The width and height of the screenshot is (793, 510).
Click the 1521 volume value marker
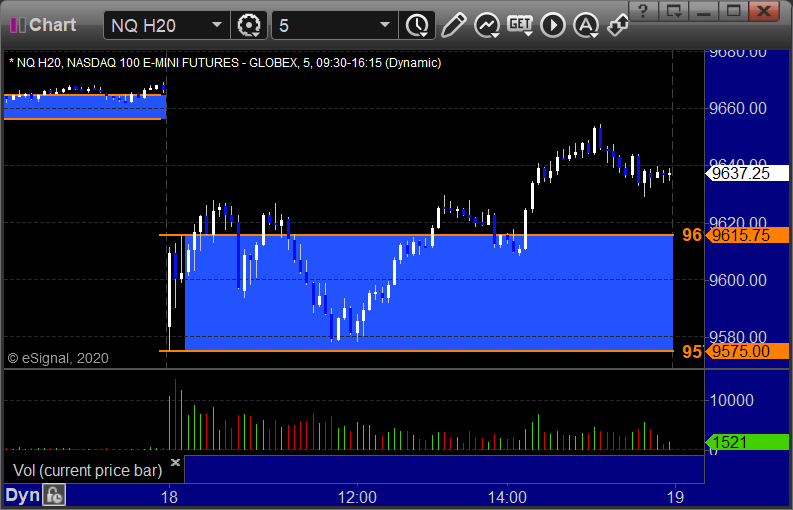(x=747, y=442)
